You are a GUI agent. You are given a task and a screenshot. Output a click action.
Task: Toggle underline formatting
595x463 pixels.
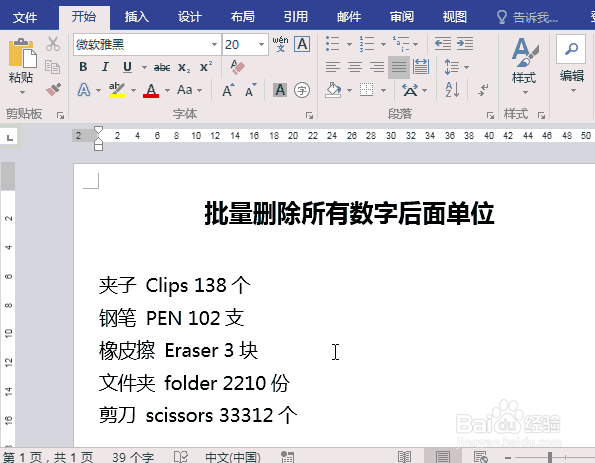(x=128, y=67)
